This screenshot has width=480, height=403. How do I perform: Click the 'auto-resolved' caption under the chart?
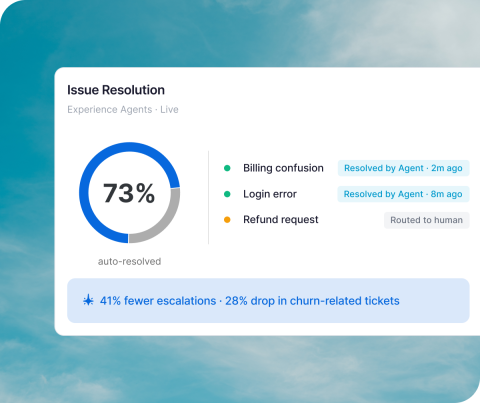[129, 261]
